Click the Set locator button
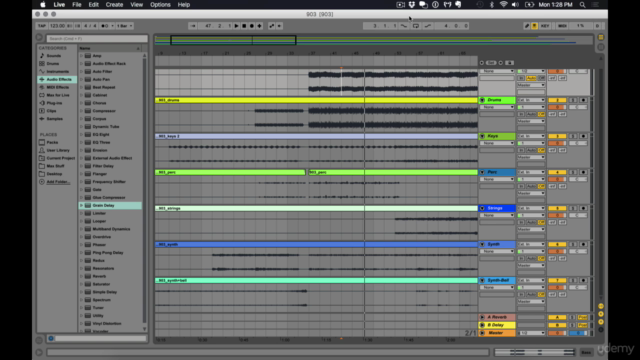The image size is (640, 360). 491,63
